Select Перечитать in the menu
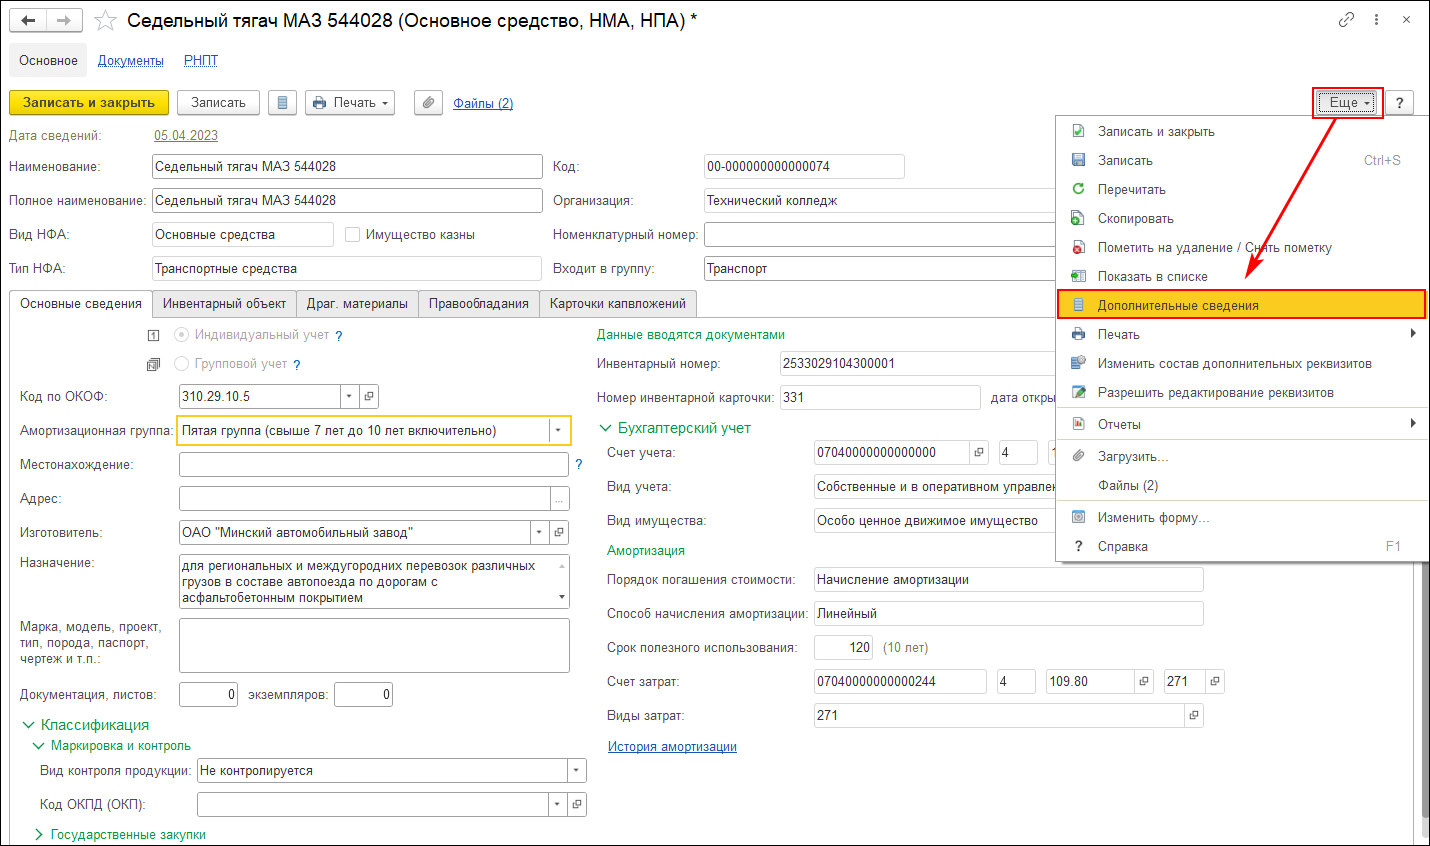1430x846 pixels. tap(1240, 189)
